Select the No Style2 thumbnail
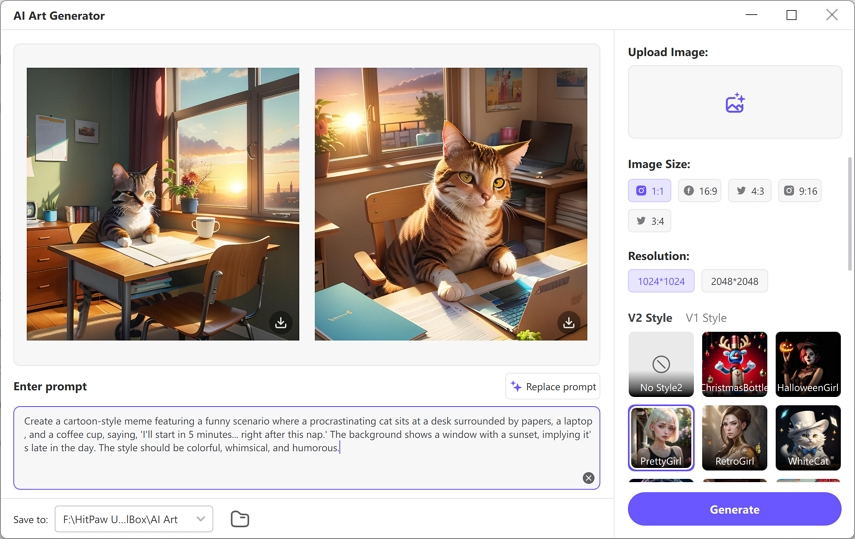855x539 pixels. 661,364
